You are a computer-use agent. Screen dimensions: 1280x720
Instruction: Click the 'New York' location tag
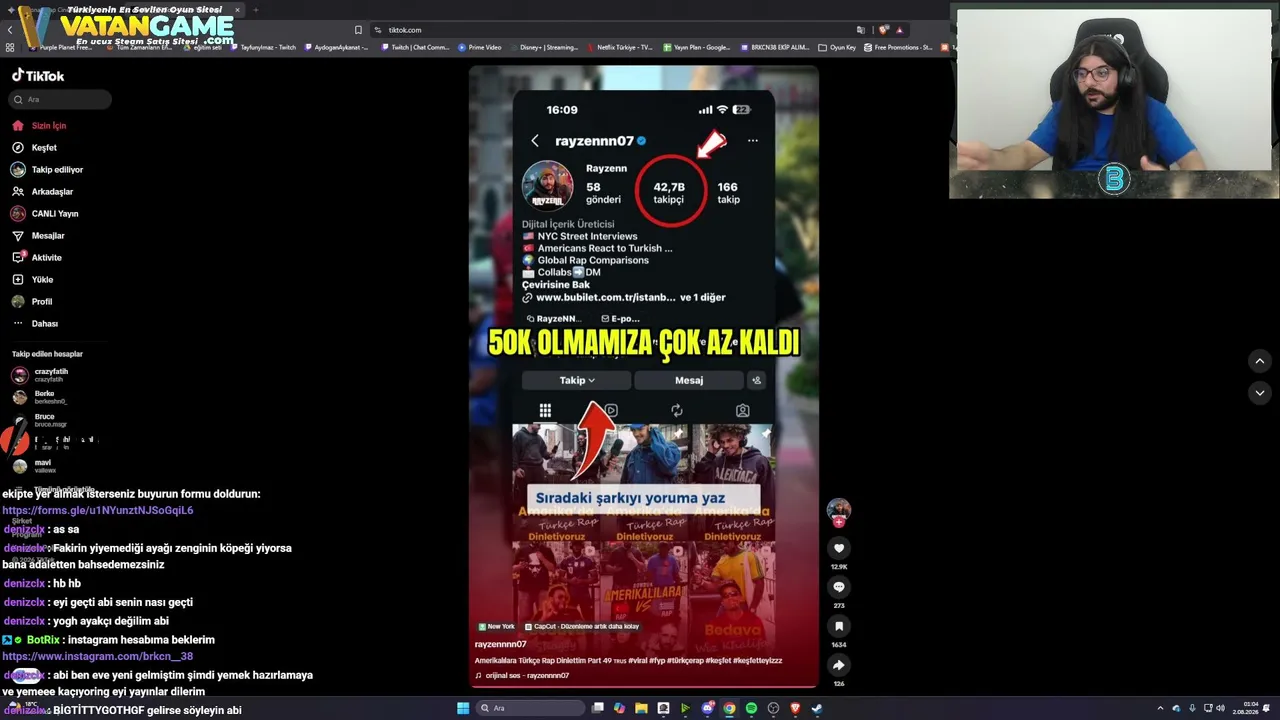497,627
